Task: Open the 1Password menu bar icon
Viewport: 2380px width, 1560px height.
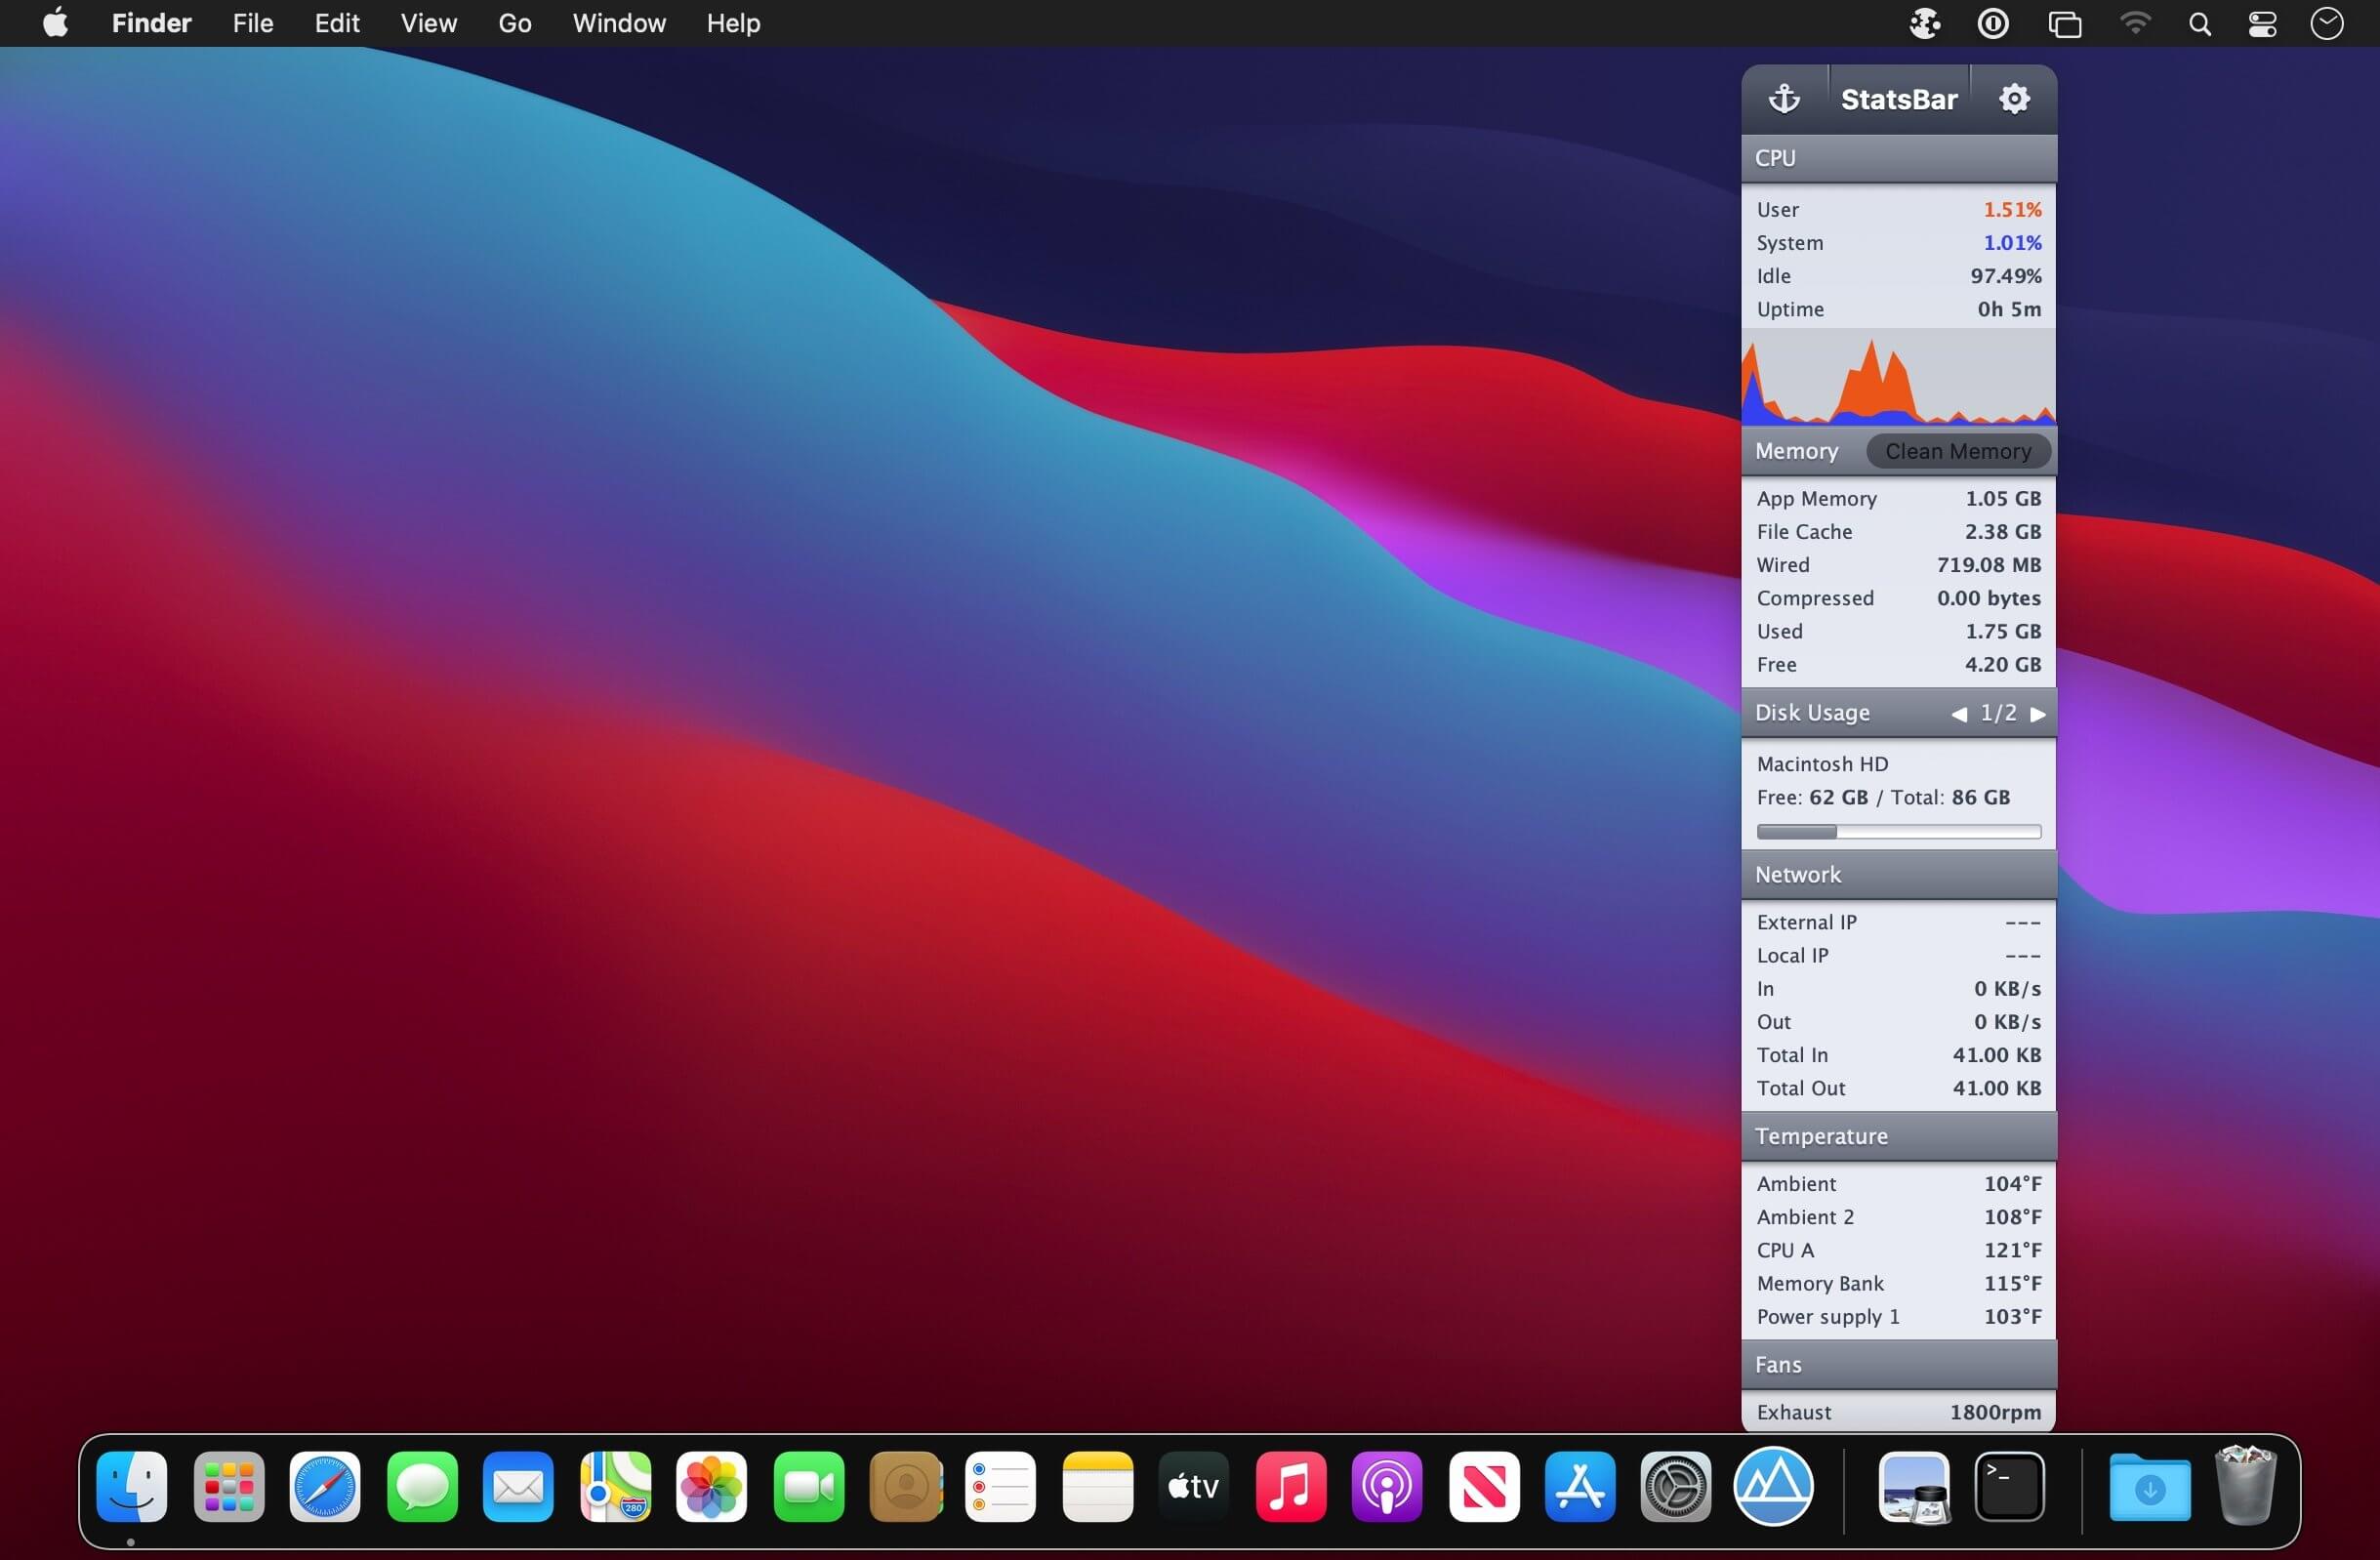Action: tap(1992, 23)
